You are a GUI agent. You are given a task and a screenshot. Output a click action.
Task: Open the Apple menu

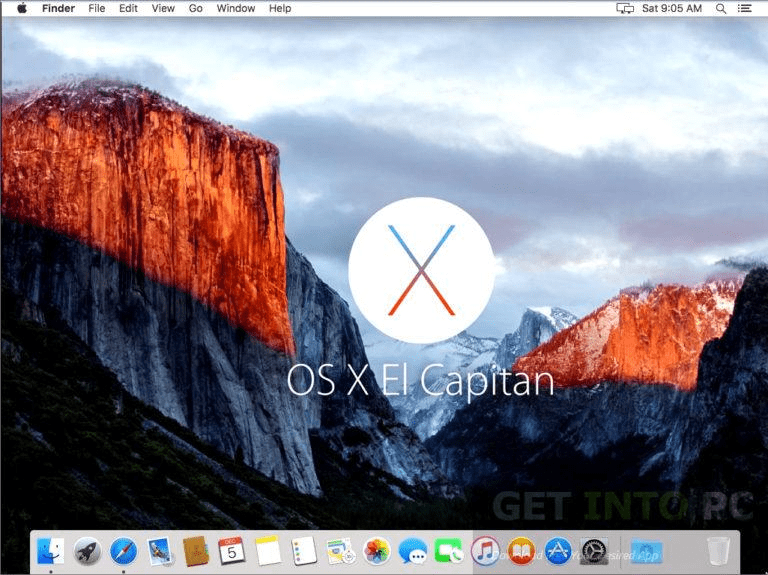pos(22,8)
